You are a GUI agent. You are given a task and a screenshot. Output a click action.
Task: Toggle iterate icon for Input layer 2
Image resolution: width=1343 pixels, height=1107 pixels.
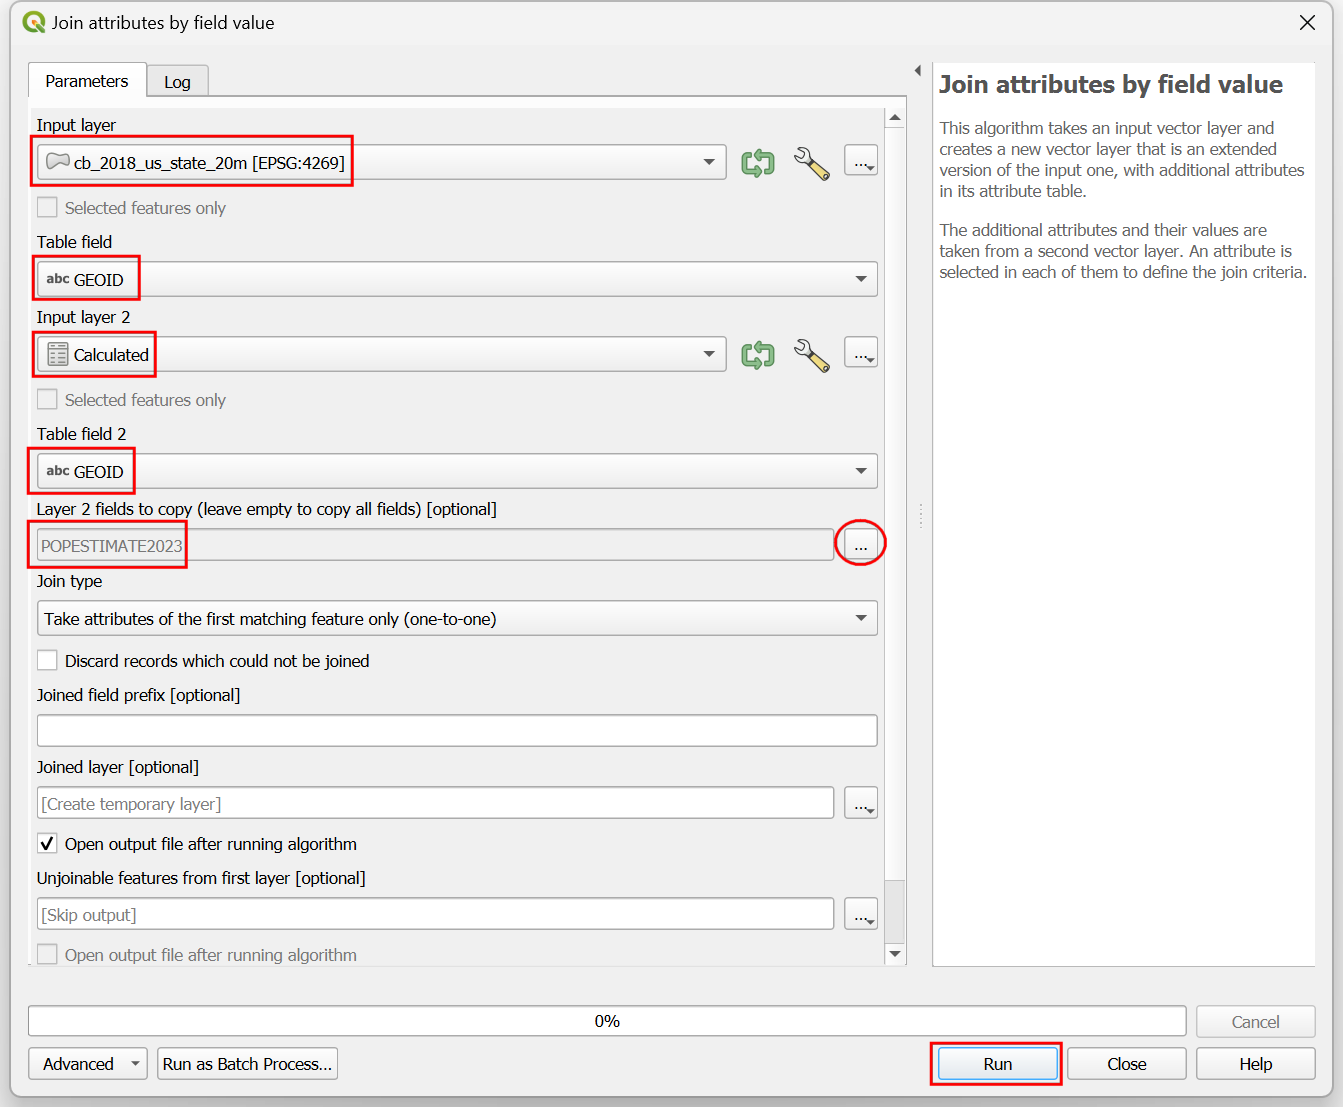(x=757, y=354)
